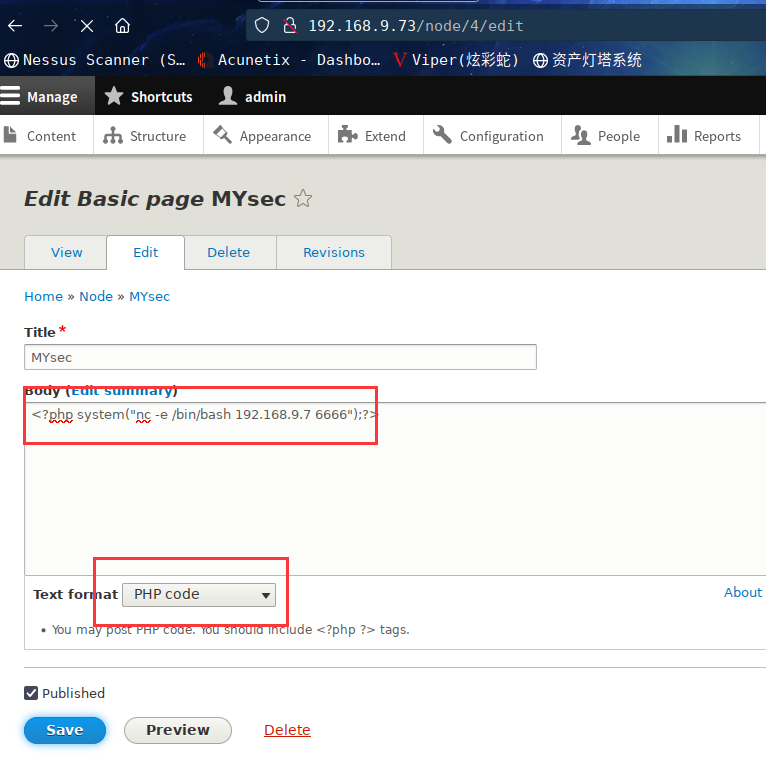Screen dimensions: 766x765
Task: Follow the Node breadcrumb link
Action: (x=96, y=297)
